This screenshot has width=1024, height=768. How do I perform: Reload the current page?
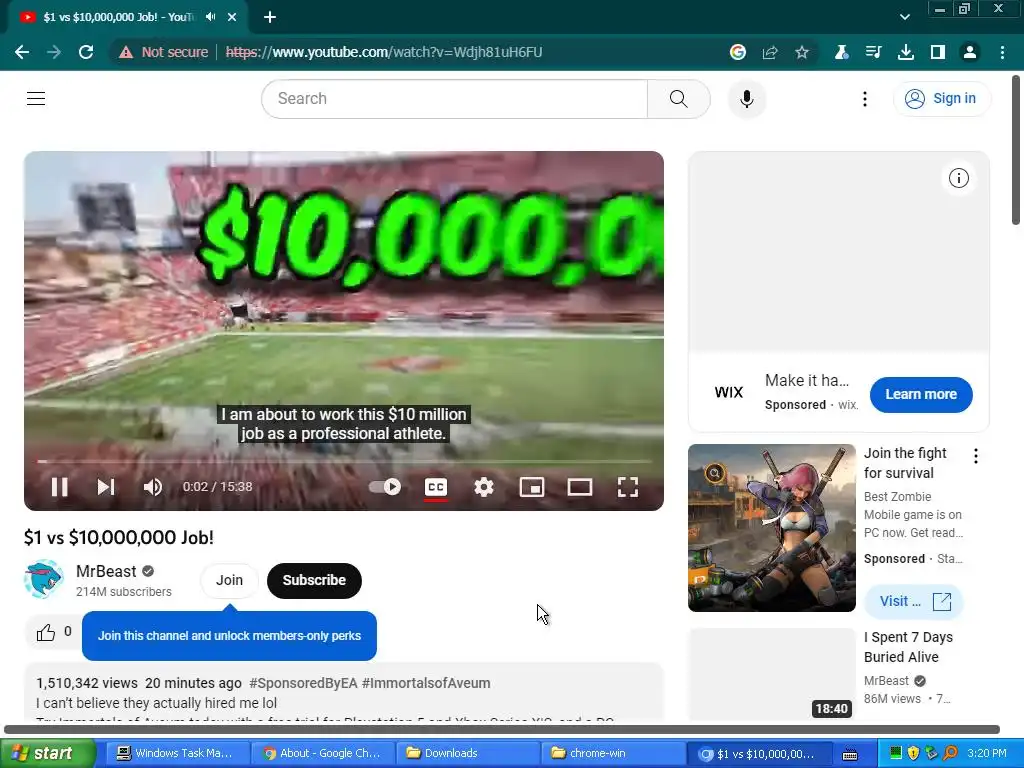[x=86, y=52]
